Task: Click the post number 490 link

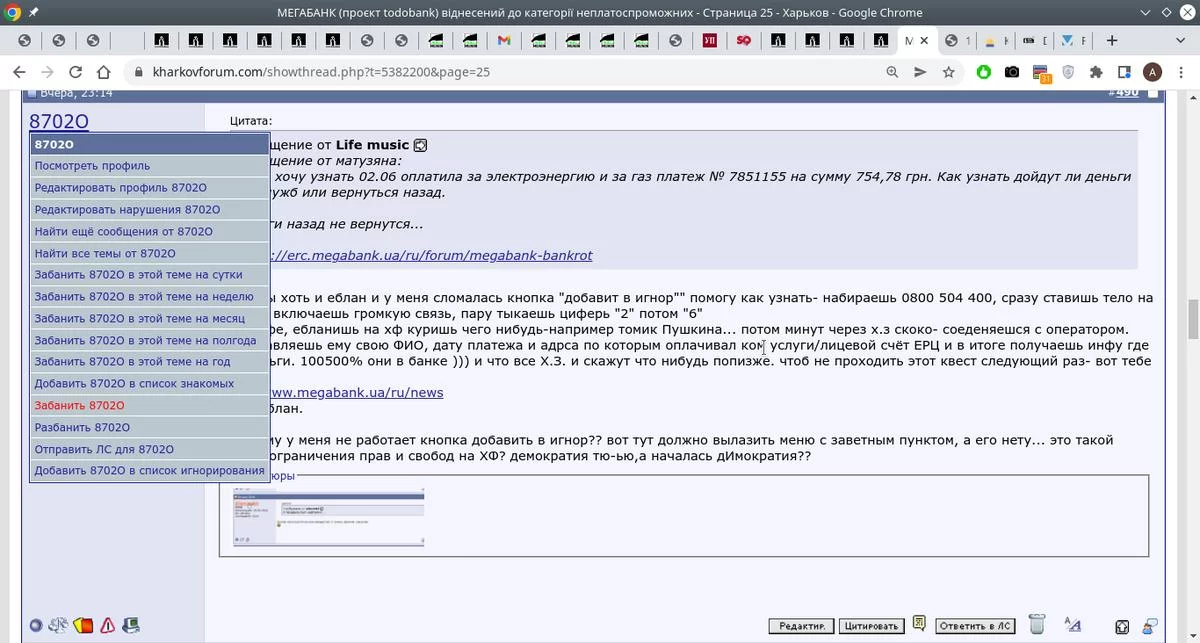Action: 1127,93
